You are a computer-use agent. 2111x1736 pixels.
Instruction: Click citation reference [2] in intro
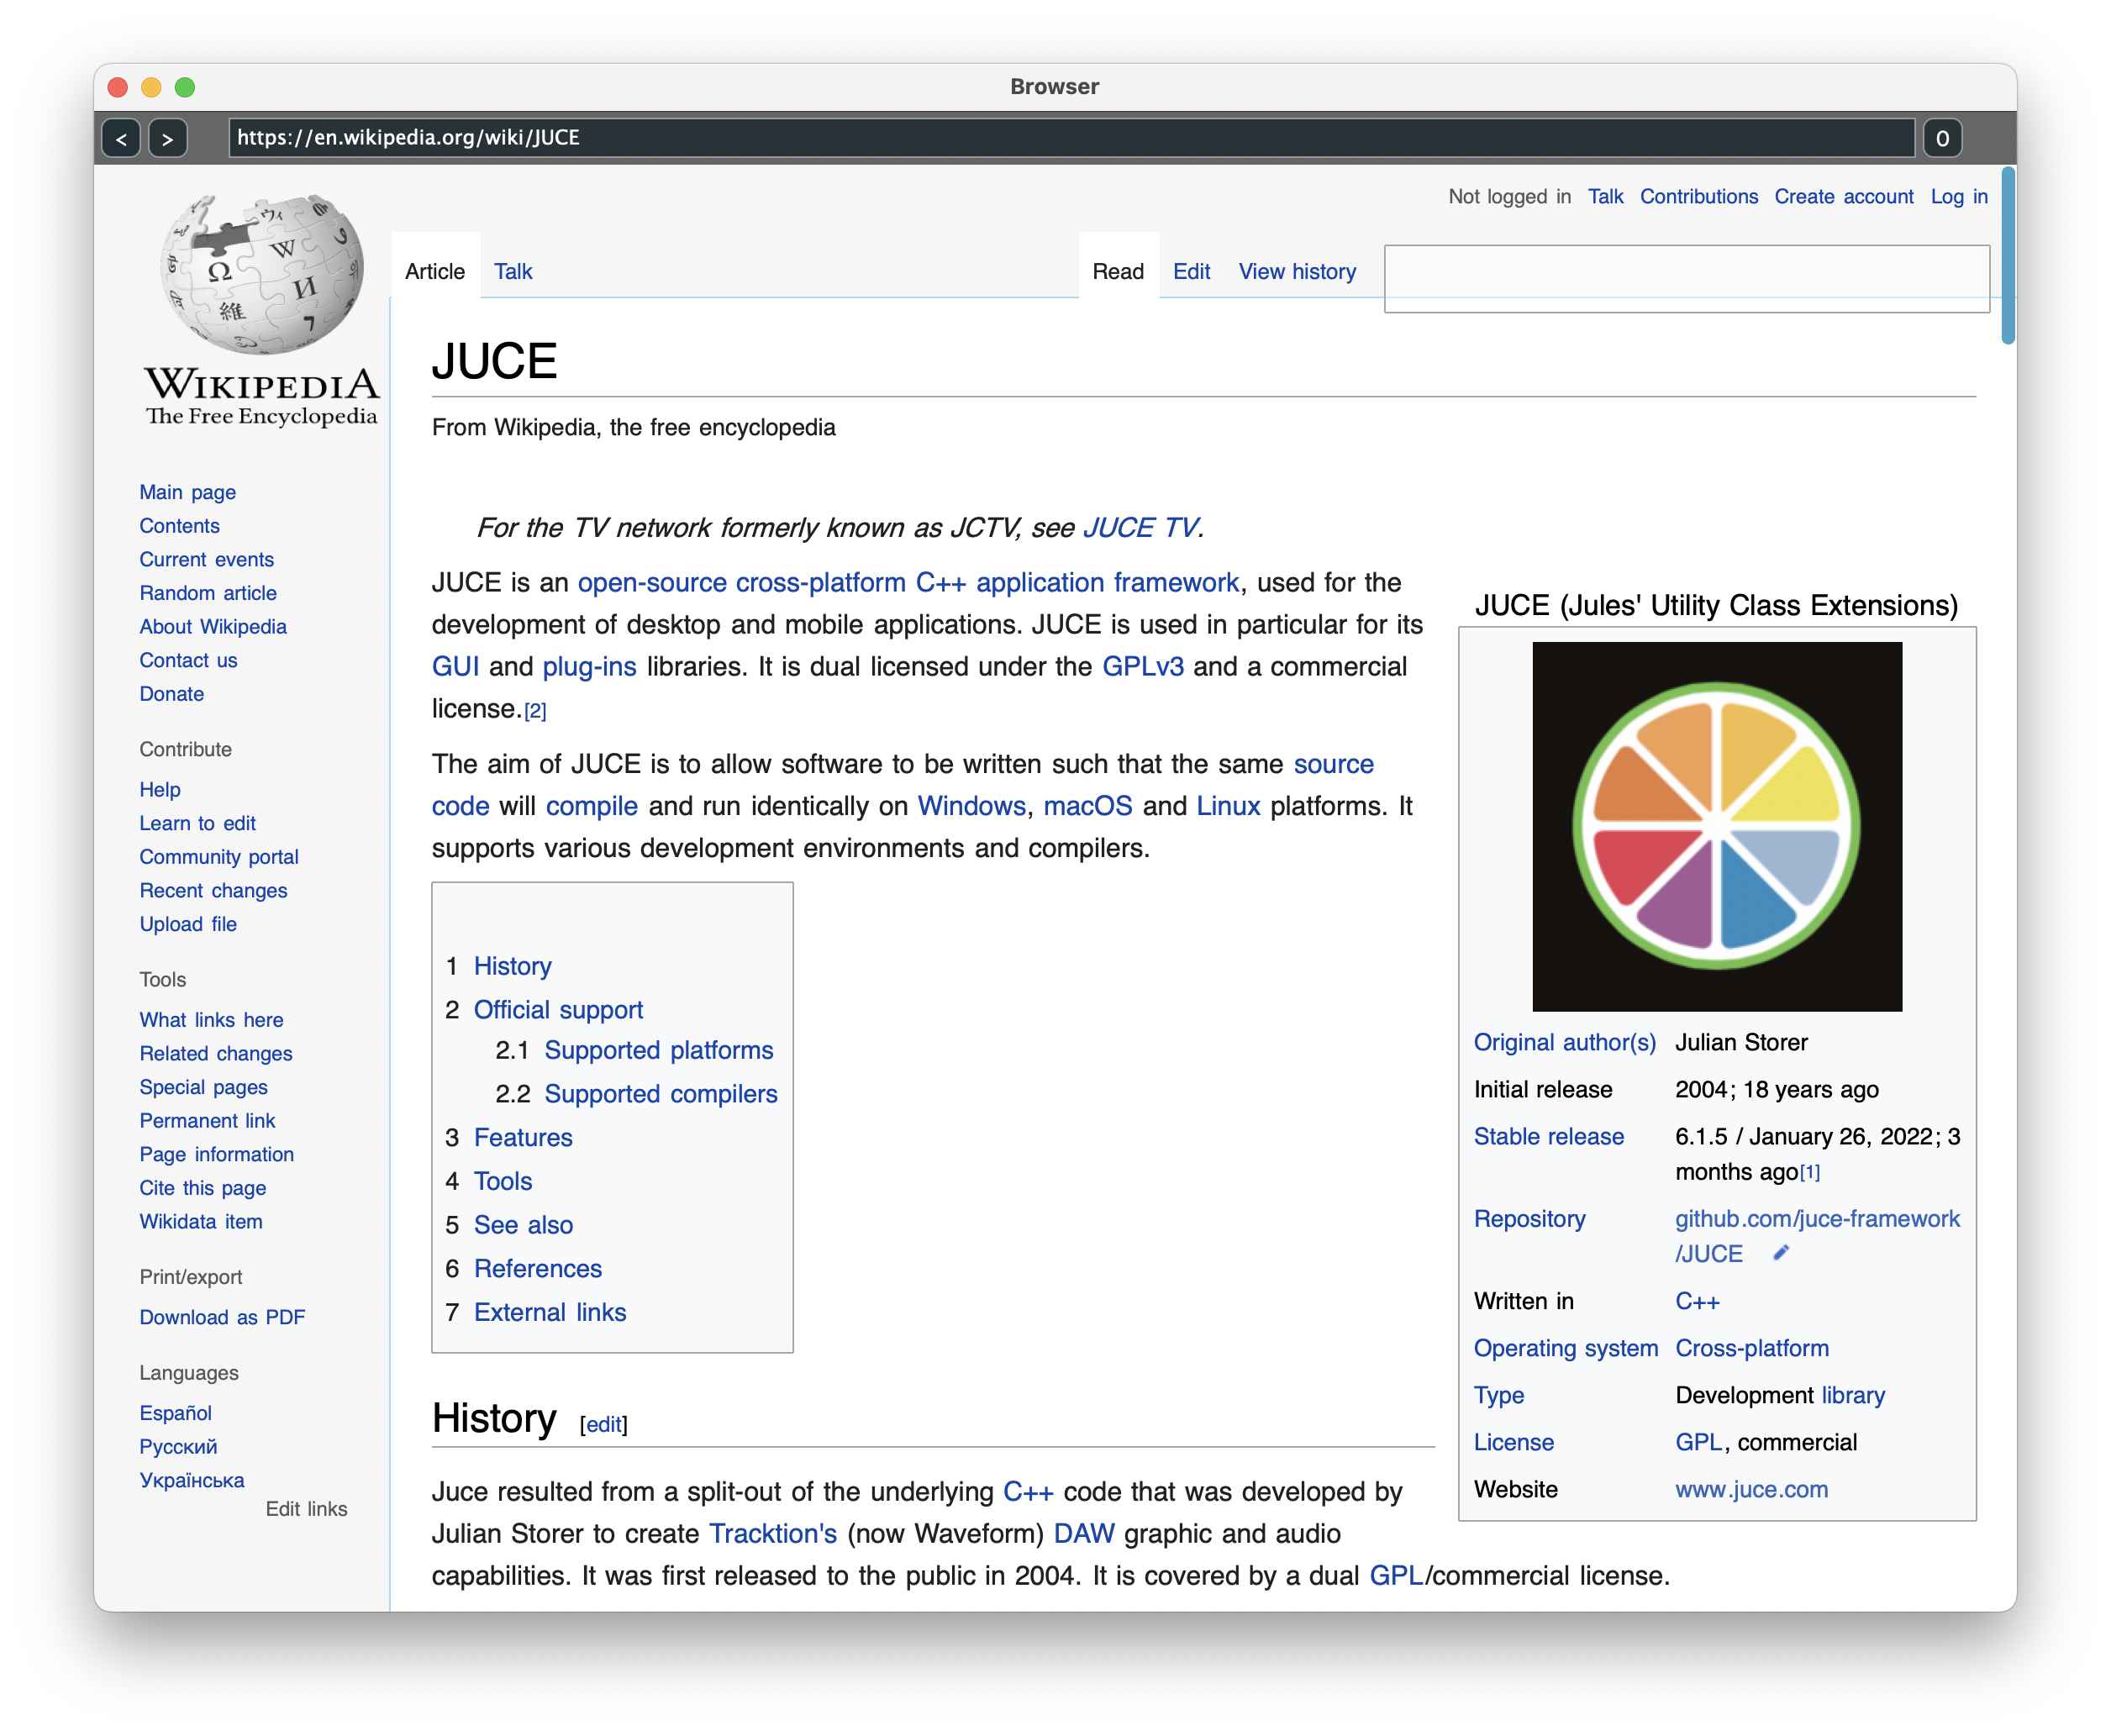pyautogui.click(x=535, y=711)
